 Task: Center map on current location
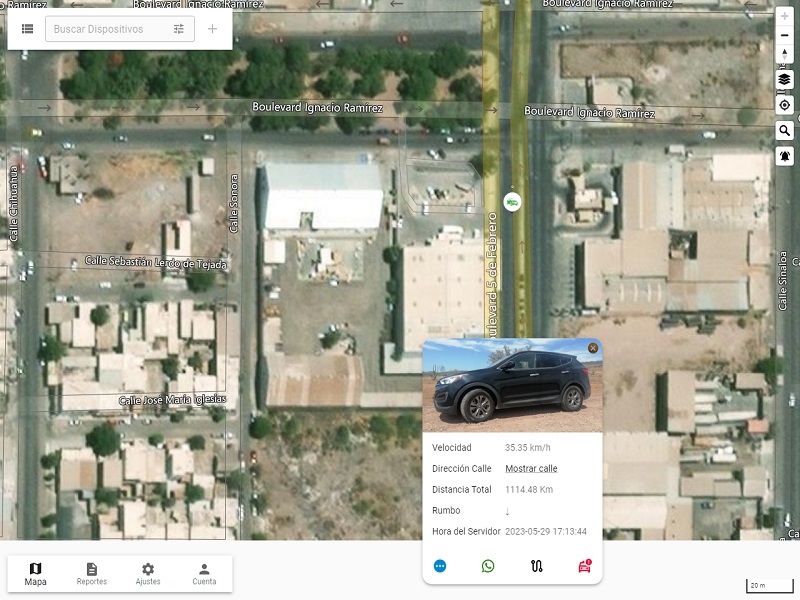click(x=784, y=104)
